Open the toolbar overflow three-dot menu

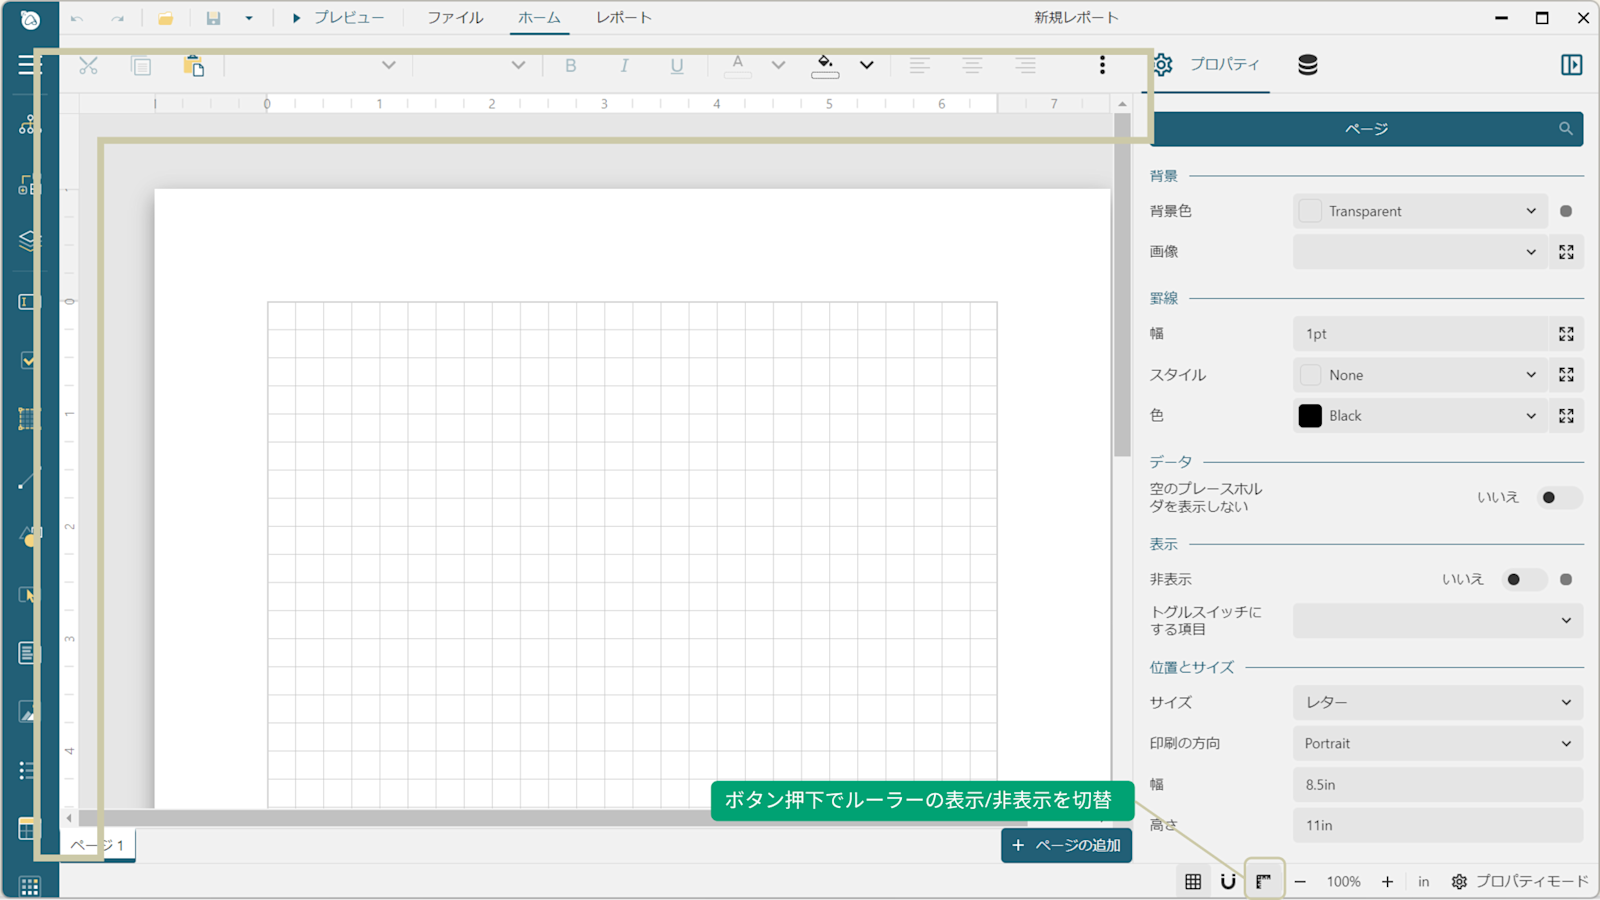(x=1102, y=65)
